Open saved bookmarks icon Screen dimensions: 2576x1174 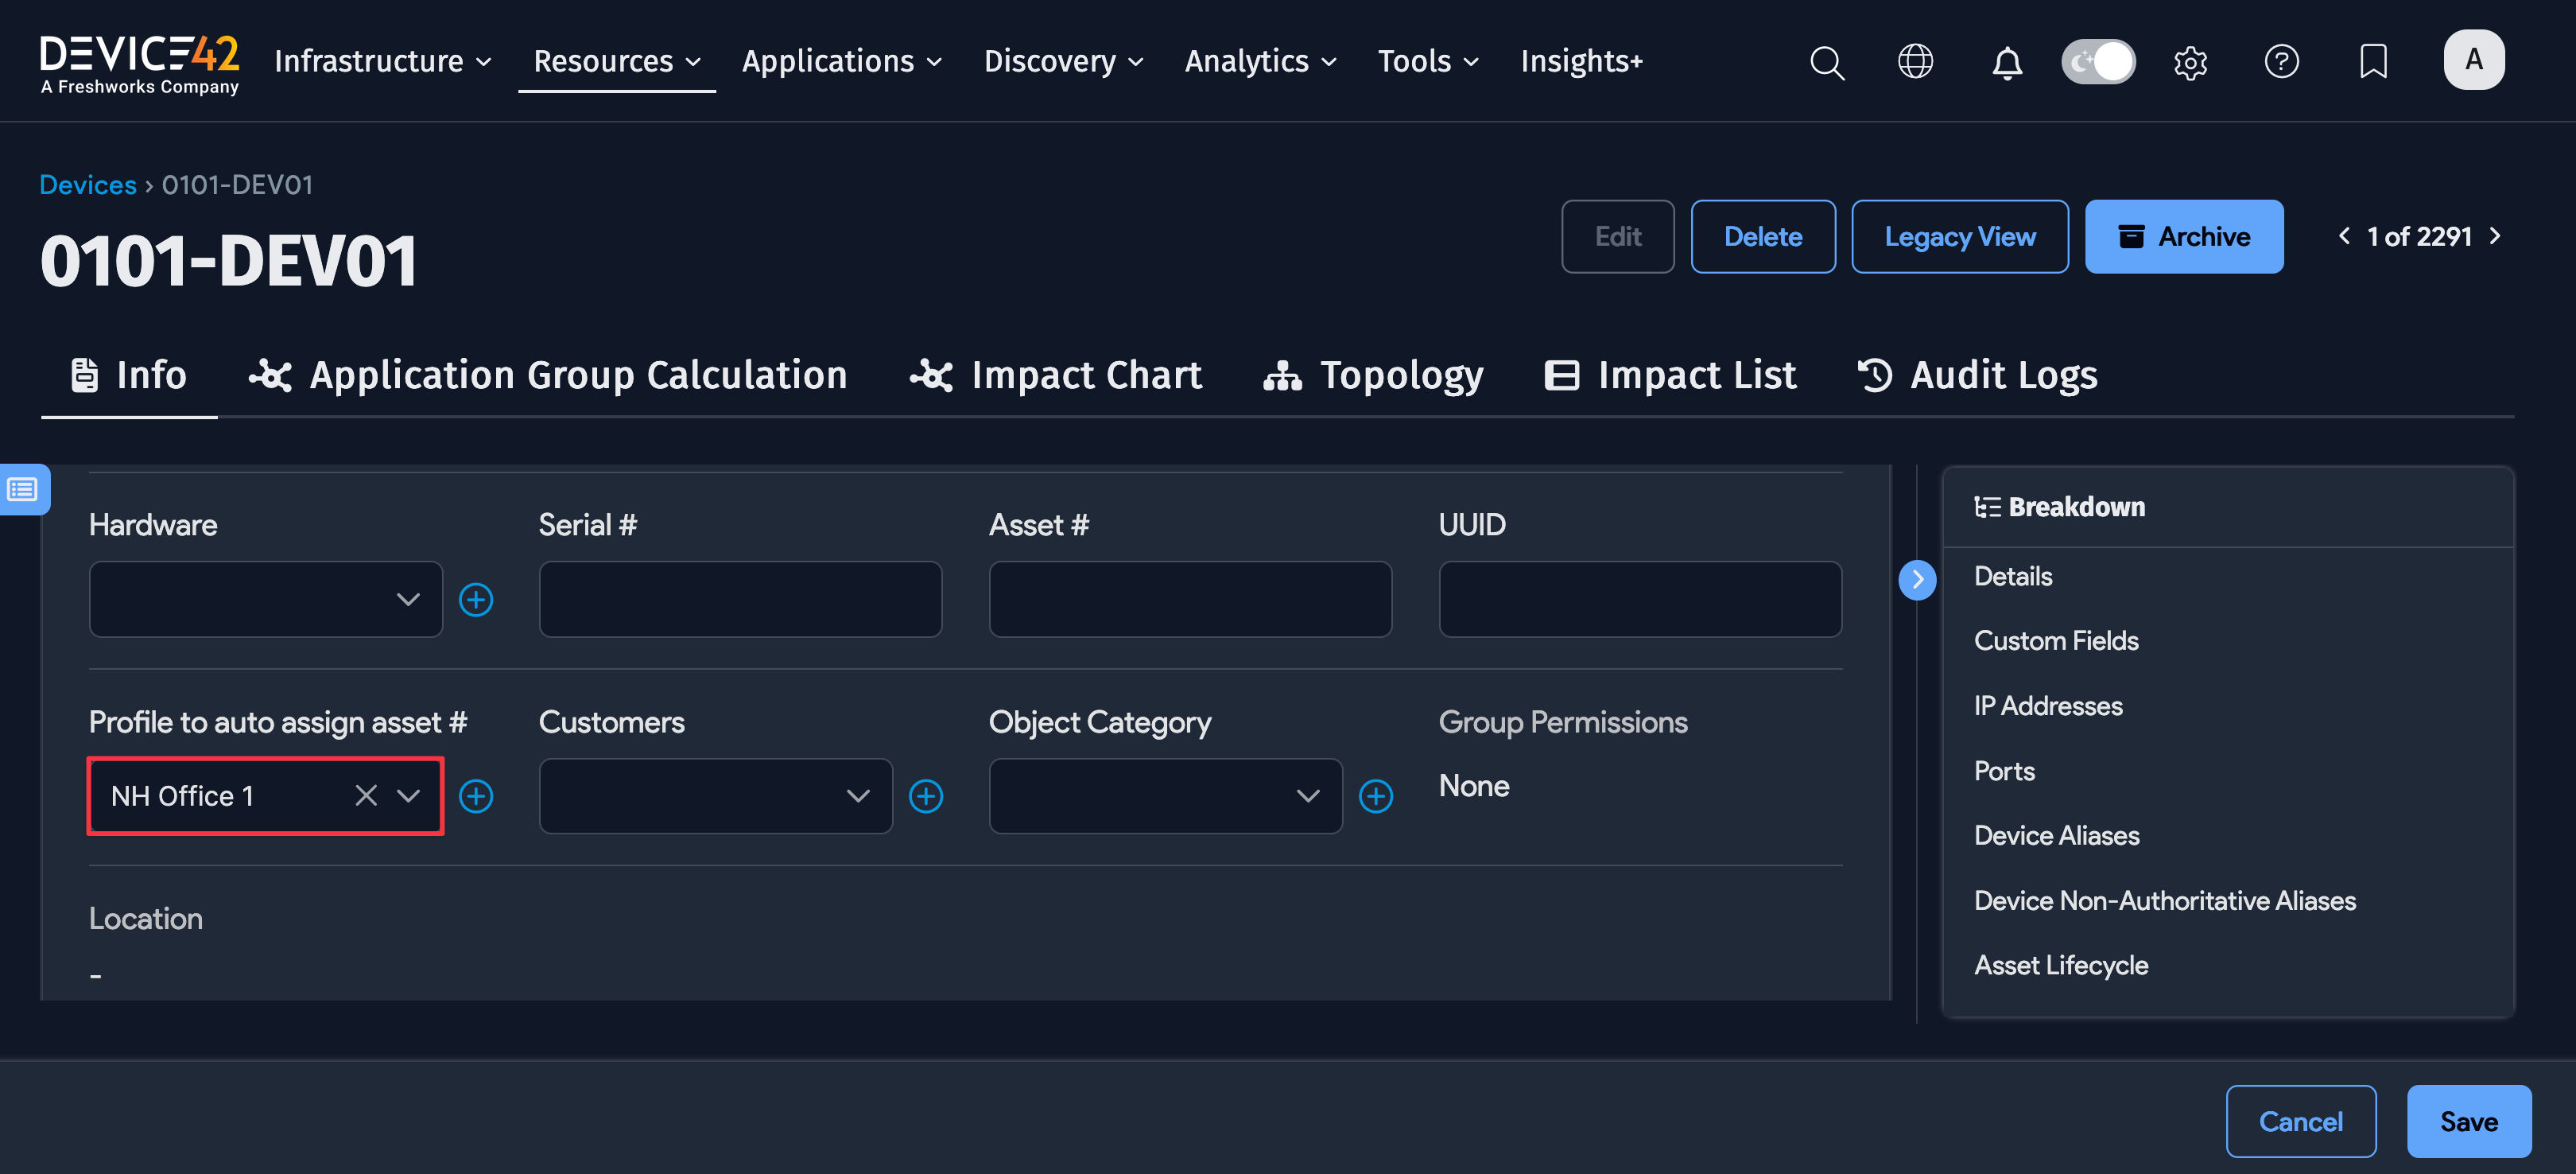(x=2373, y=62)
